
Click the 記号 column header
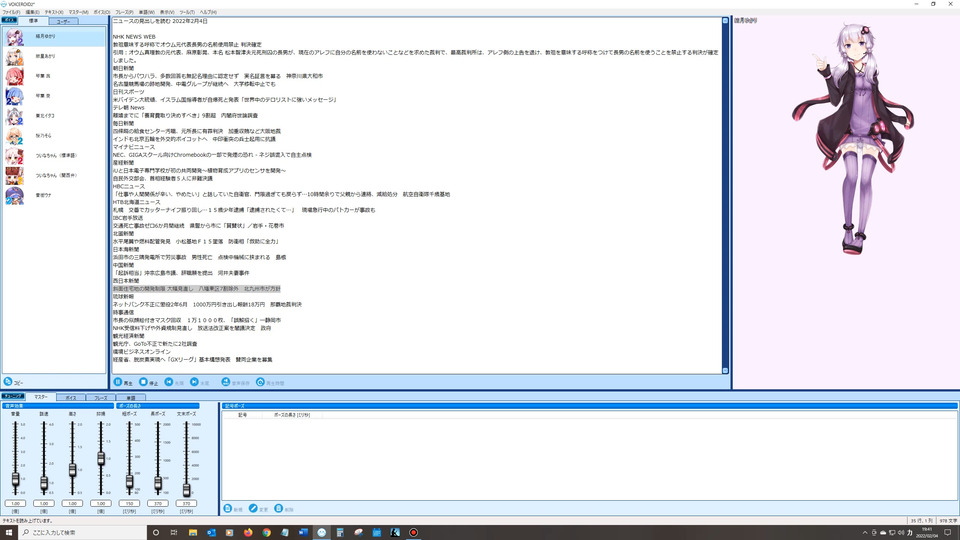(x=242, y=415)
